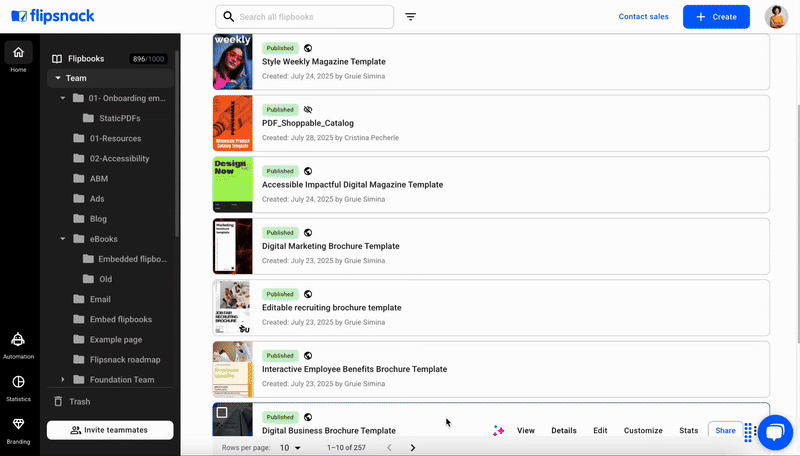Viewport: 800px width, 456px height.
Task: Collapse the eBooks folder
Action: (x=63, y=239)
